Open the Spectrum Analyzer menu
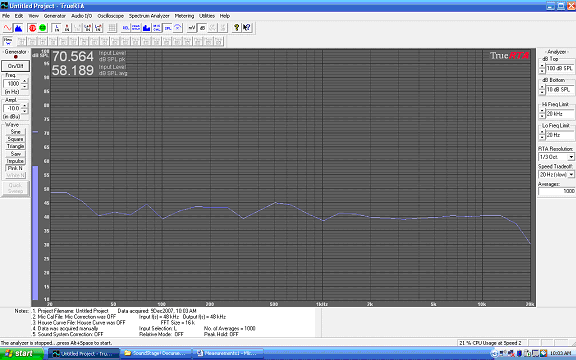 pos(149,16)
